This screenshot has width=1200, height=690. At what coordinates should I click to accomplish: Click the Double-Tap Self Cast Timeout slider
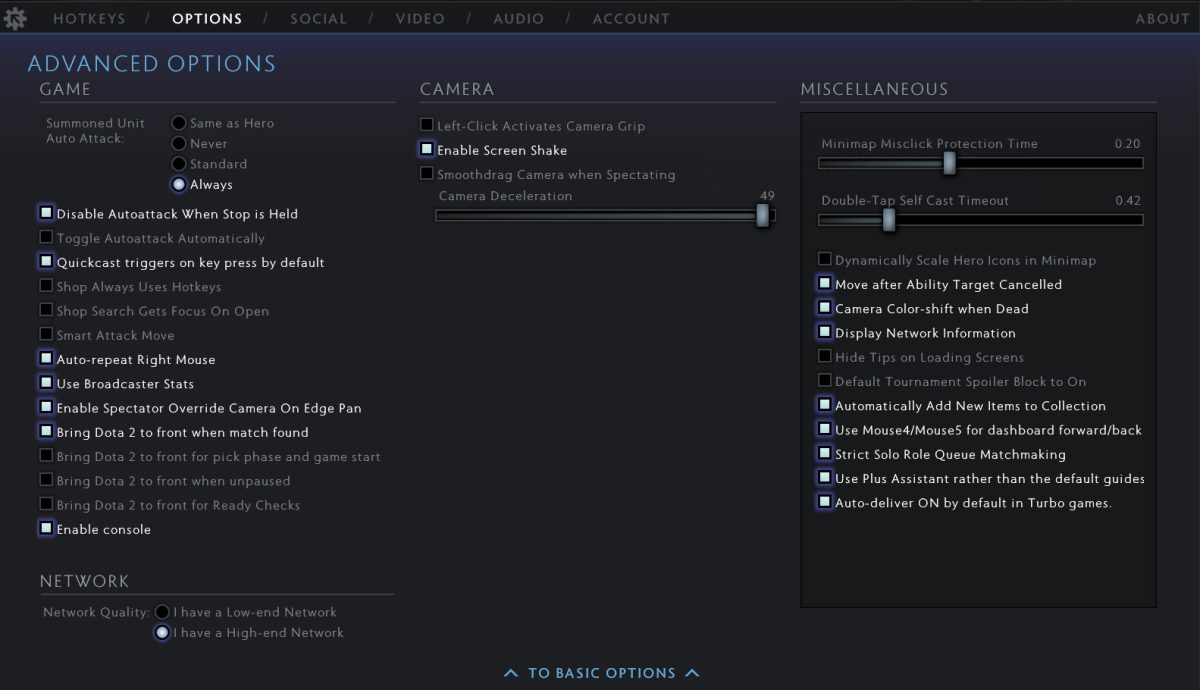click(x=888, y=219)
